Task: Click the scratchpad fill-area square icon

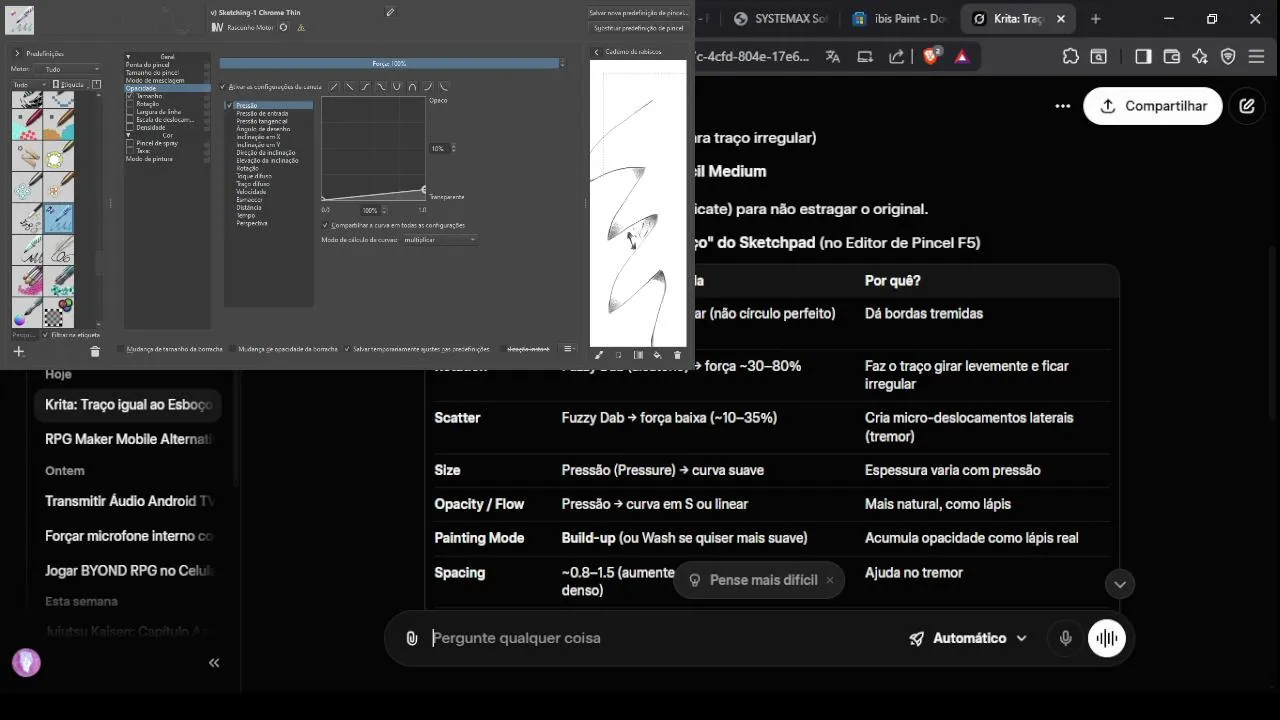Action: [x=618, y=355]
